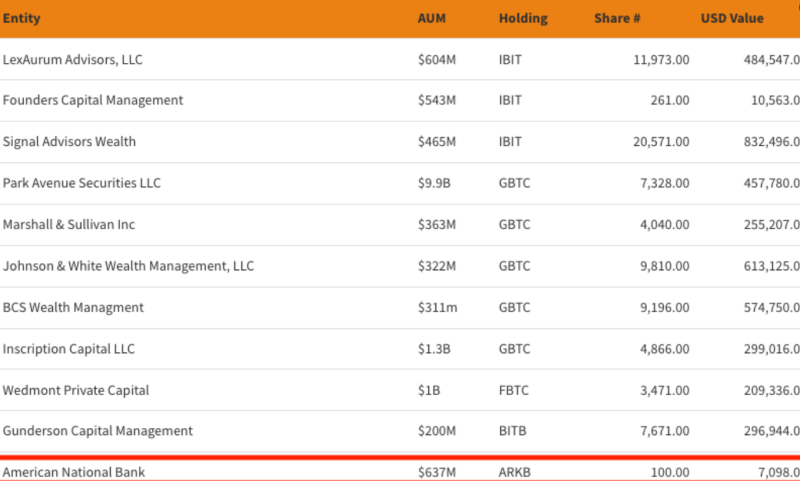
Task: Click USD value starting 613,125
Action: coord(771,266)
